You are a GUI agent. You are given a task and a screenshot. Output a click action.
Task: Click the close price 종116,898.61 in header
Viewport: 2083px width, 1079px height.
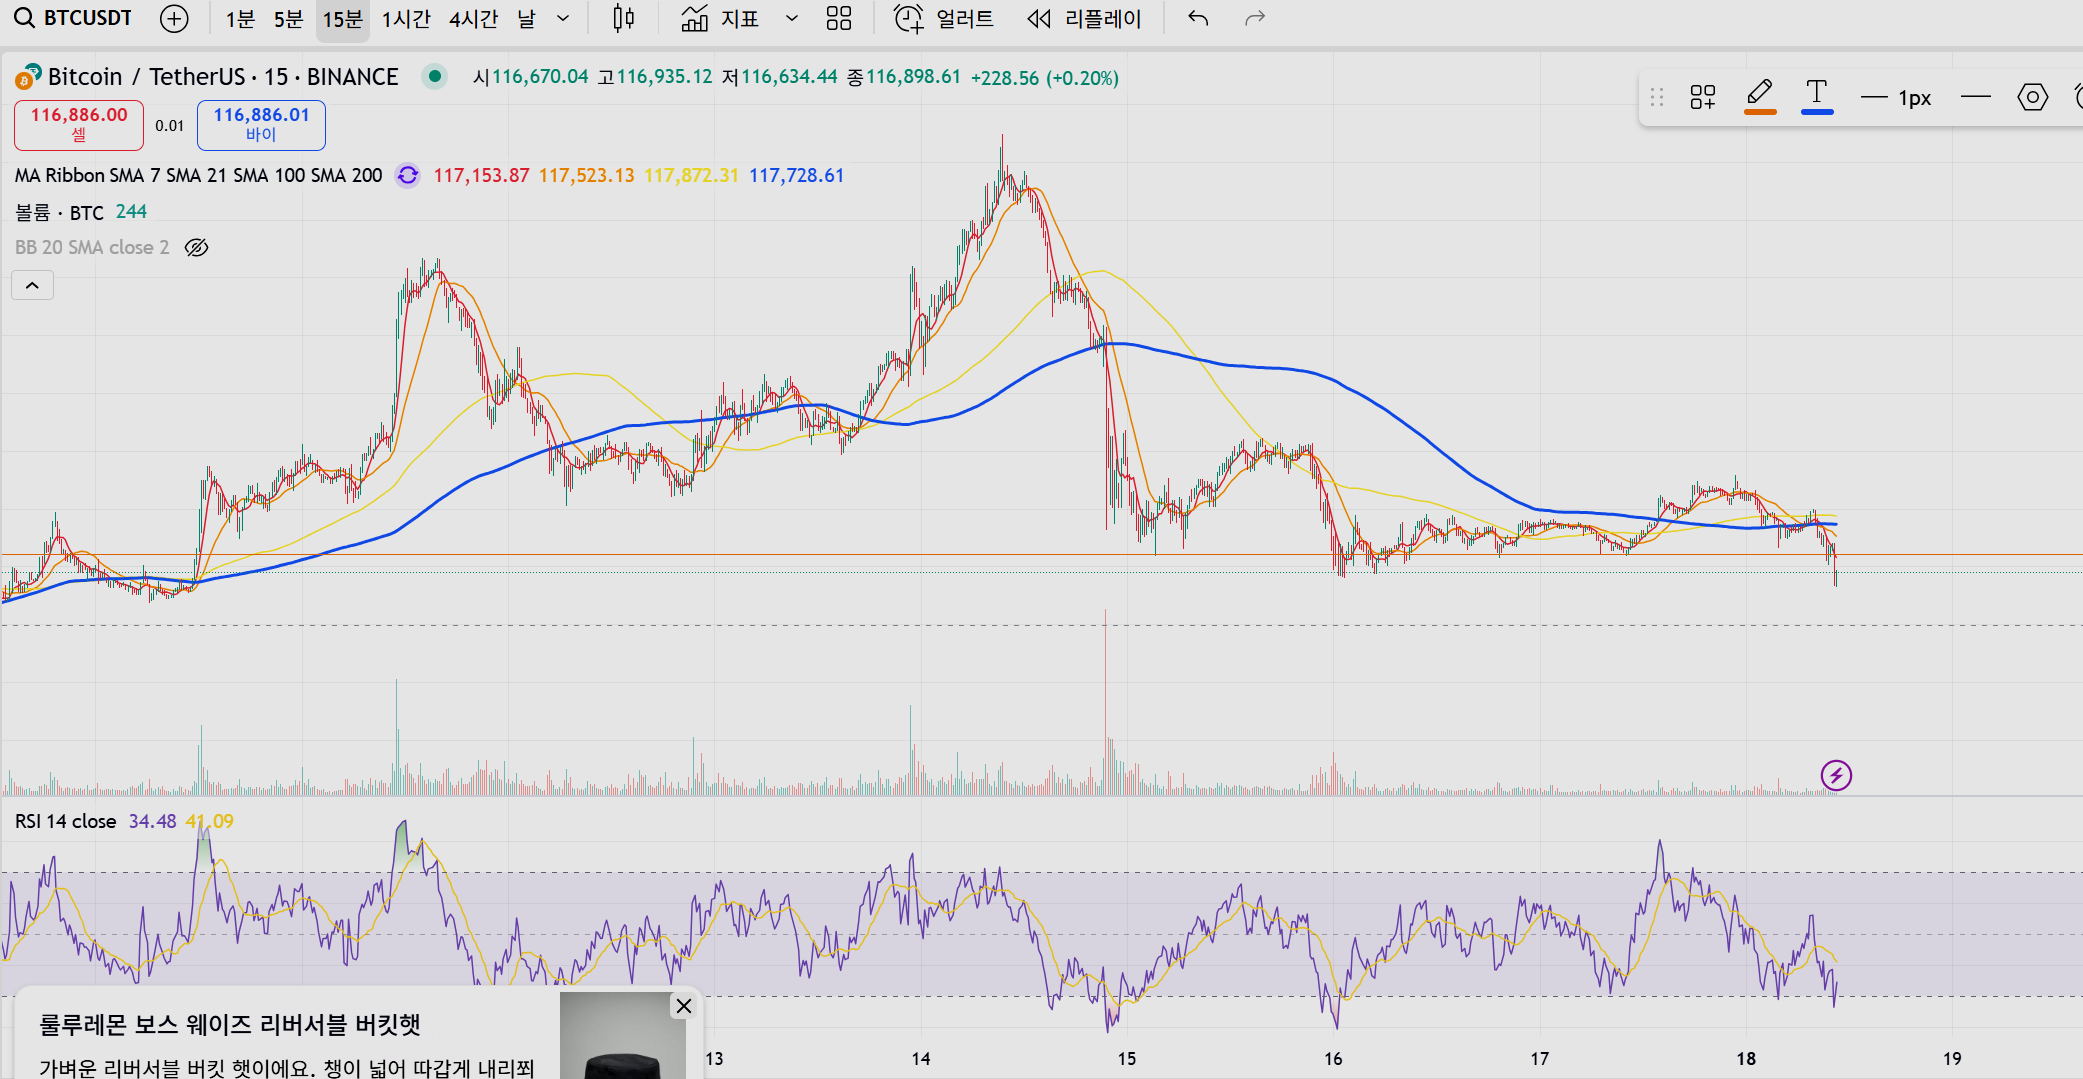coord(904,77)
